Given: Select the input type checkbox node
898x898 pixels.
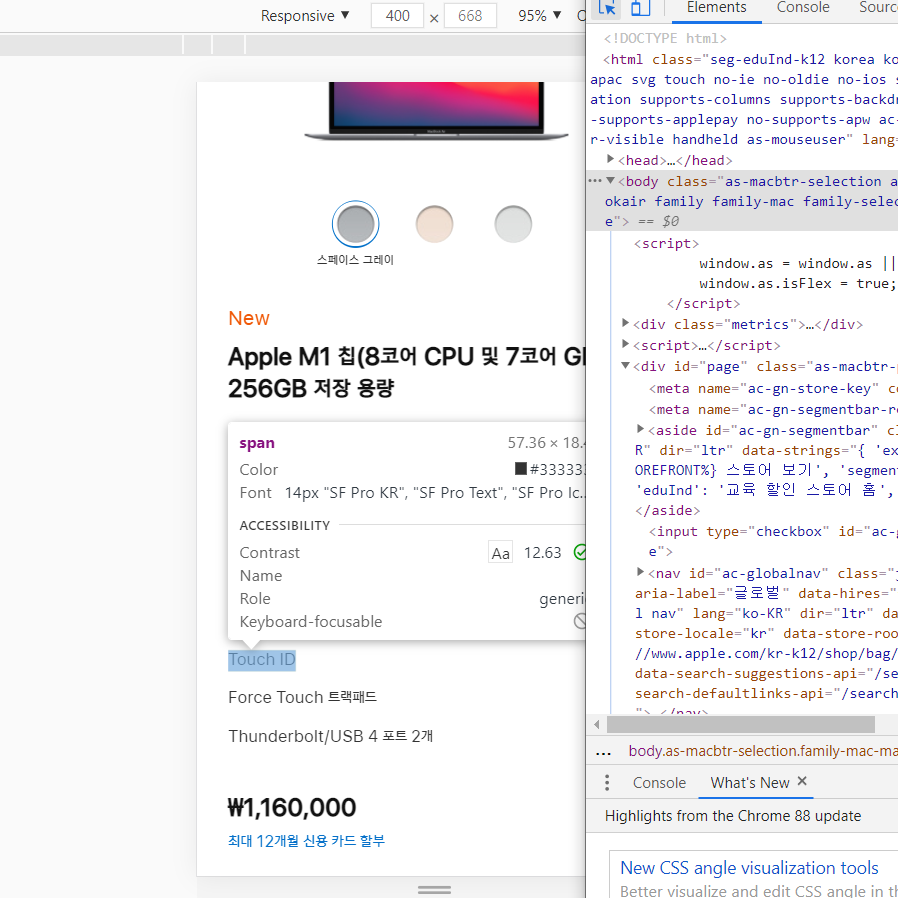Looking at the screenshot, I should (x=773, y=541).
